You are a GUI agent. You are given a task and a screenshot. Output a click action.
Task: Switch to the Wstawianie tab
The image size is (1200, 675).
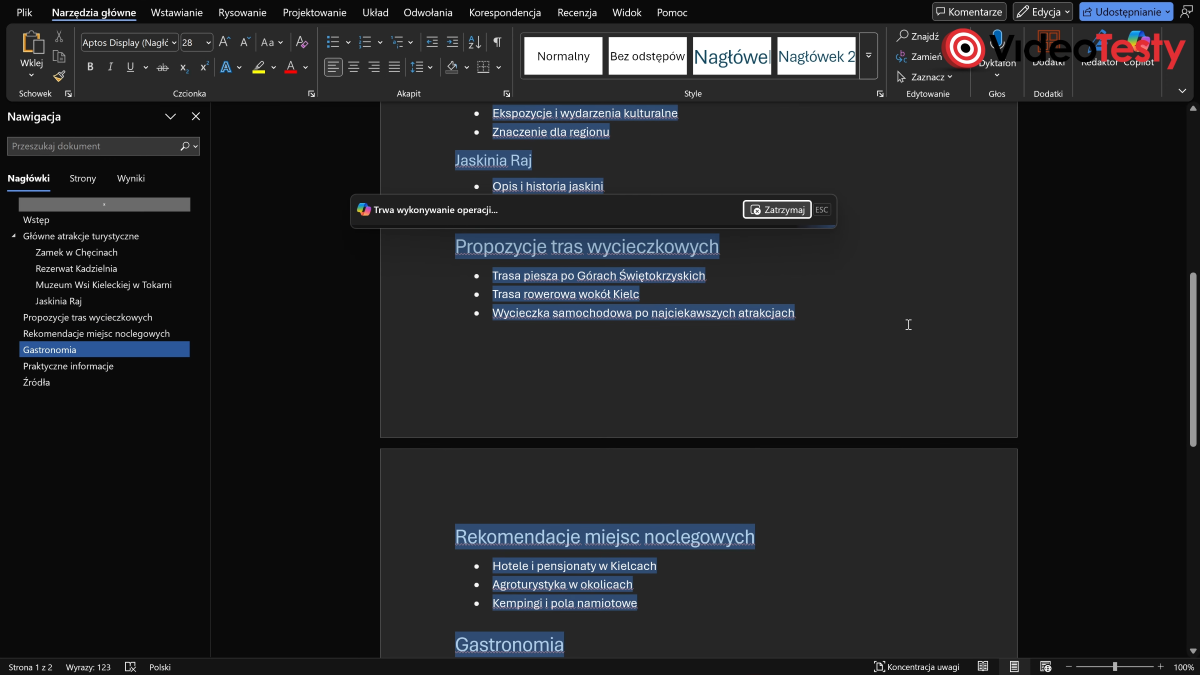click(177, 13)
